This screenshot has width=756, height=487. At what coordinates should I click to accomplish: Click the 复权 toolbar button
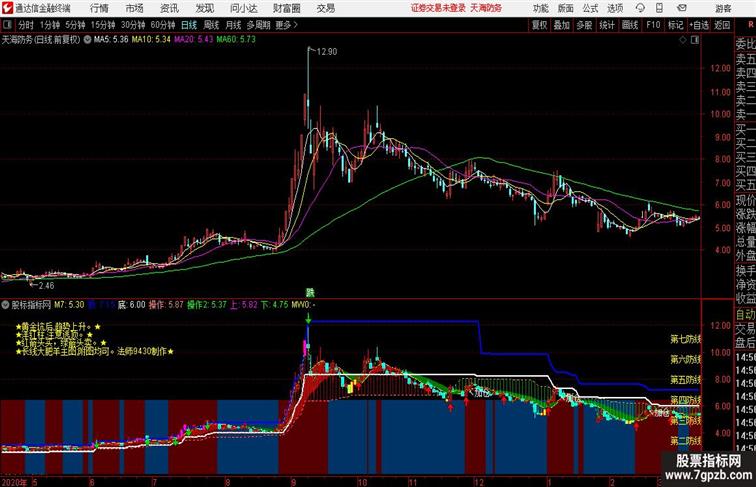(x=539, y=25)
